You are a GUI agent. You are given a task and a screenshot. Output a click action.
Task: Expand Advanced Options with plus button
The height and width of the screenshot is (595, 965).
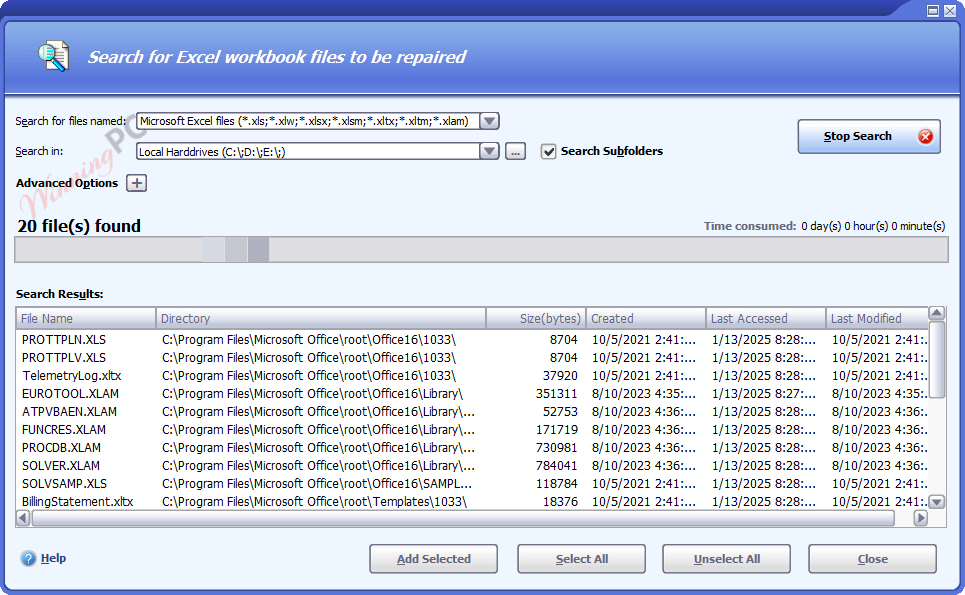point(137,183)
